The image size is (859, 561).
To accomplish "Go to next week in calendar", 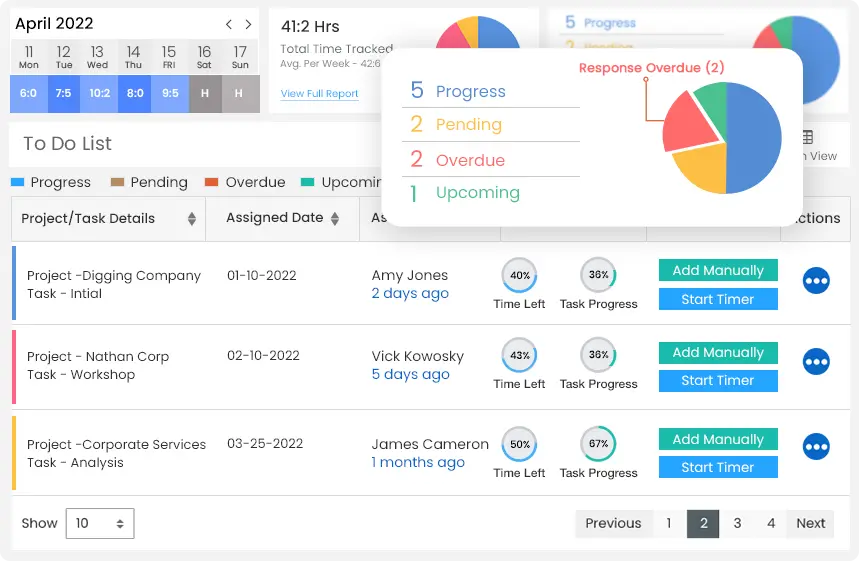I will (248, 24).
